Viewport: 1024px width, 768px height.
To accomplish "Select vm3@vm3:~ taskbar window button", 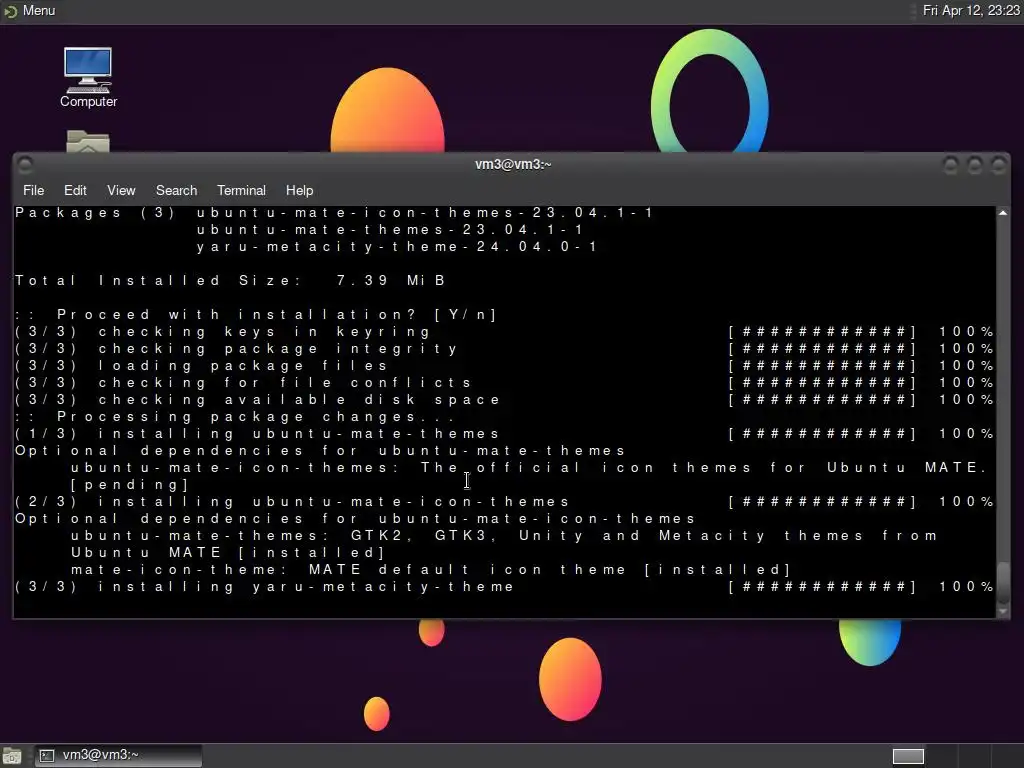I will coord(118,756).
